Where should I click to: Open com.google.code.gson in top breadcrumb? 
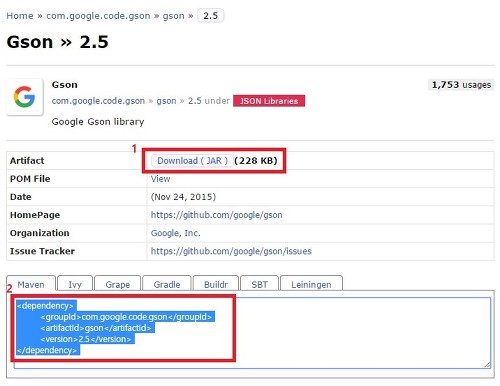98,16
